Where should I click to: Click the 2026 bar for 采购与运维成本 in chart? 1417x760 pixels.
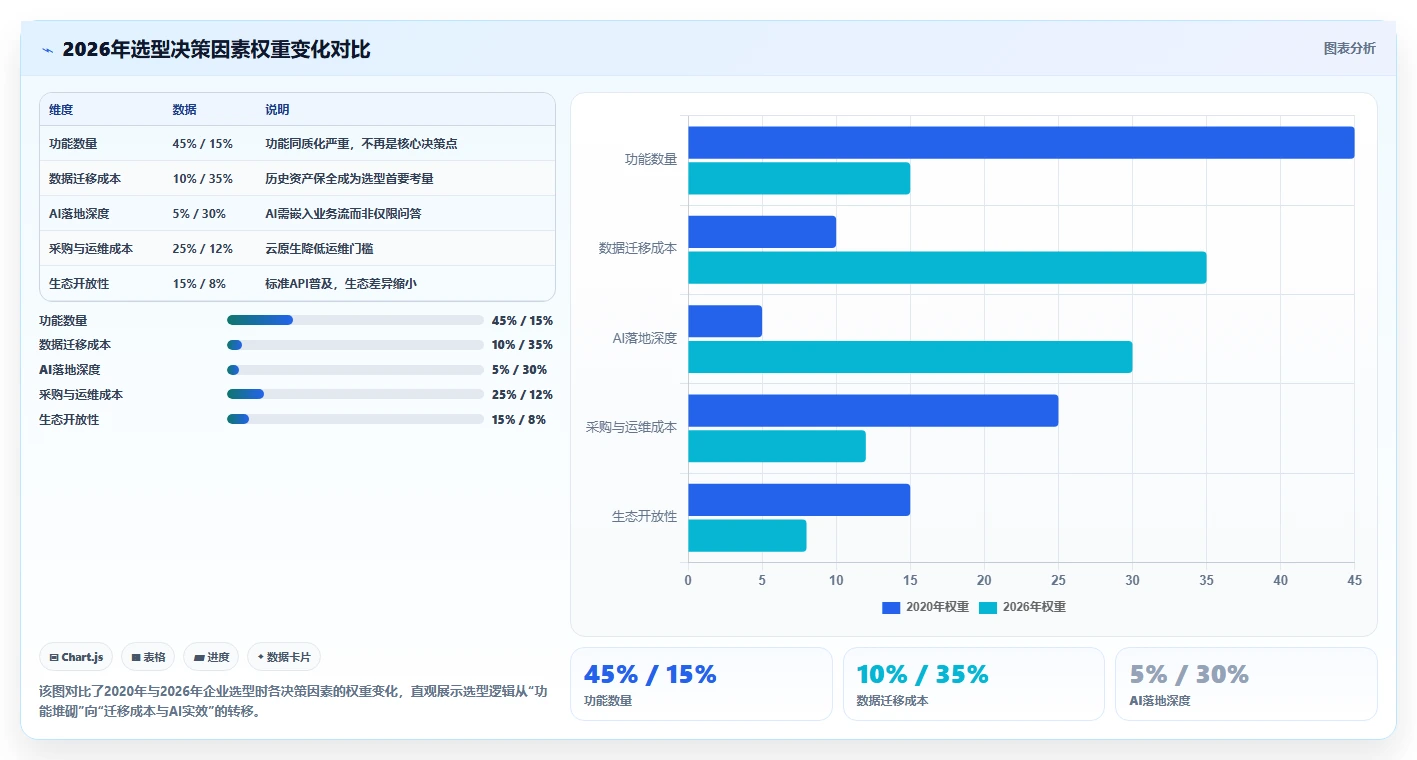[777, 446]
